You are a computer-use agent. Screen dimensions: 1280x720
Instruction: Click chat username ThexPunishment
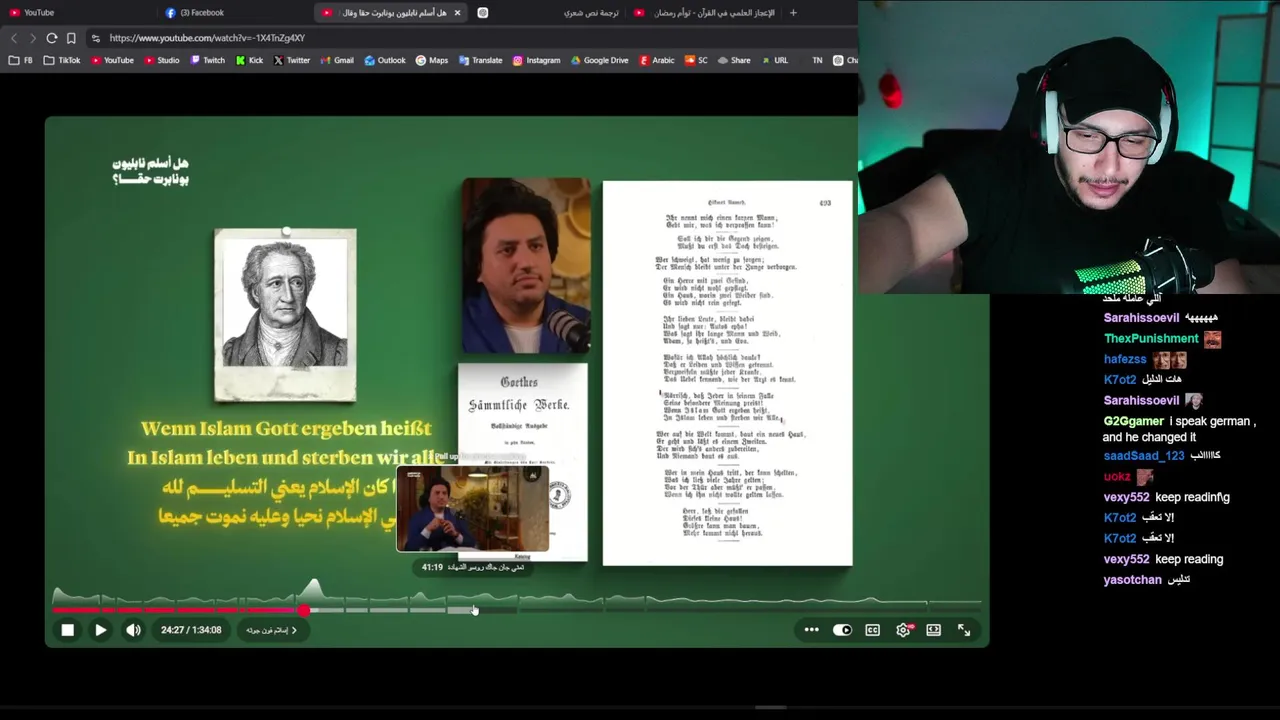click(x=1151, y=339)
